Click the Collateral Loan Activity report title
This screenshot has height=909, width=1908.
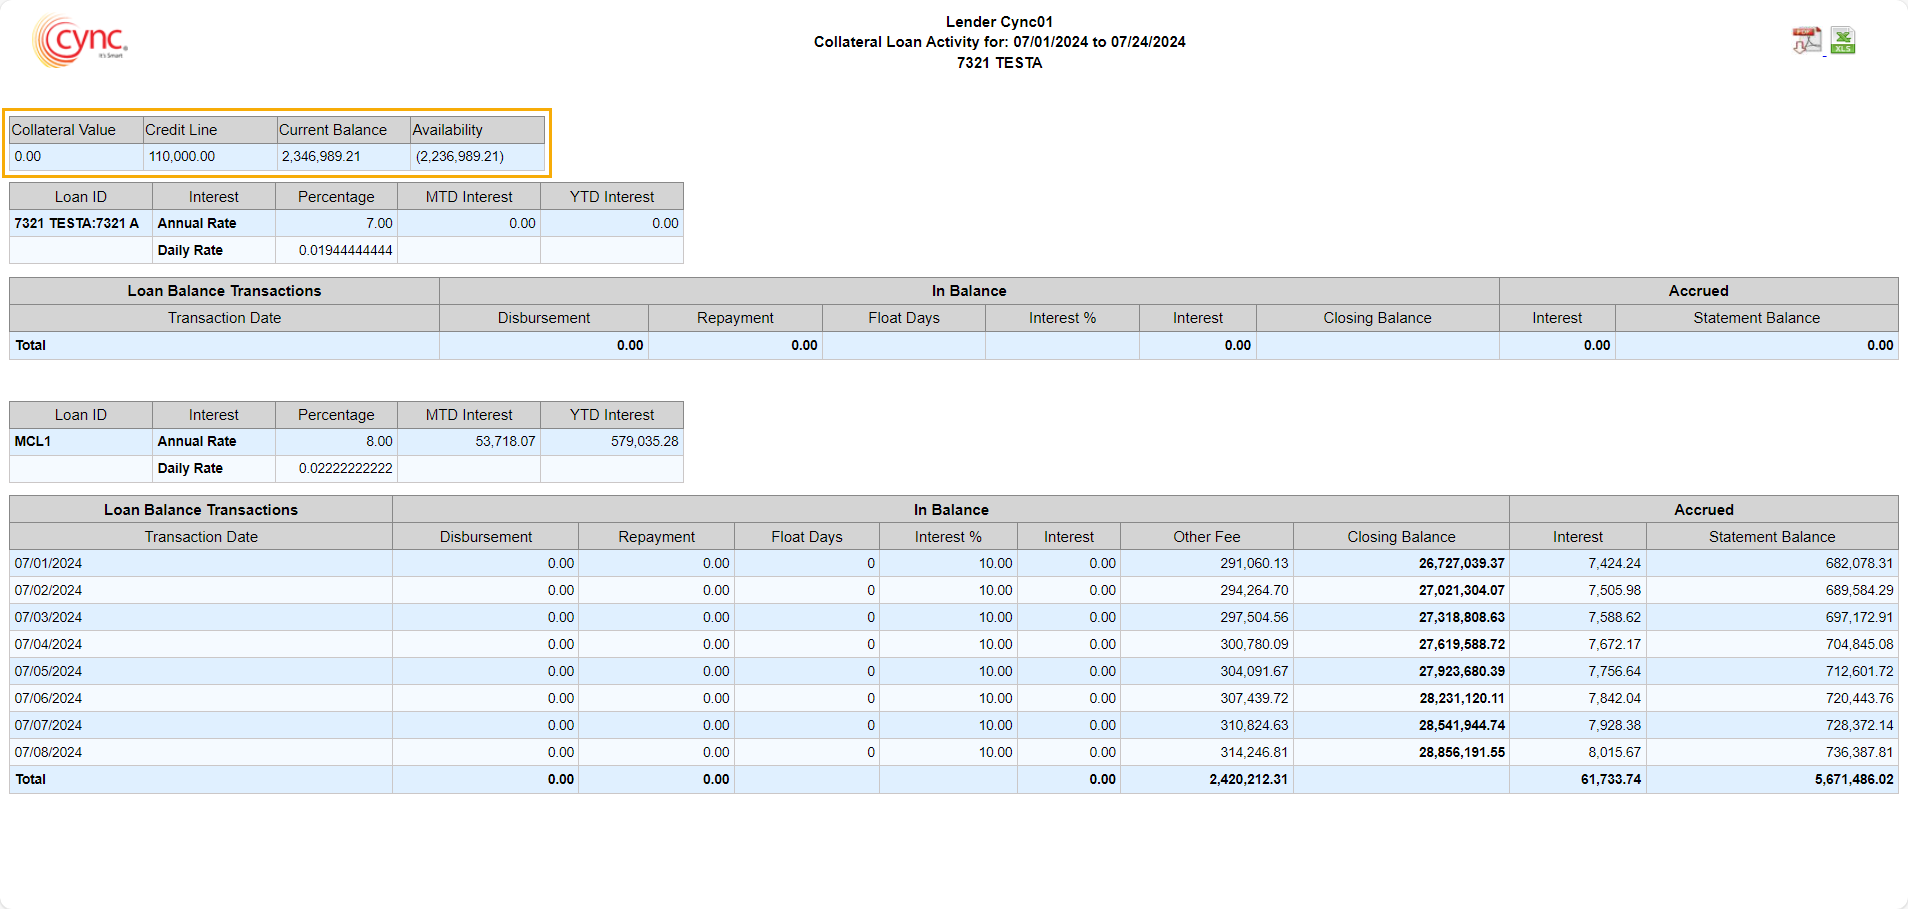tap(999, 42)
